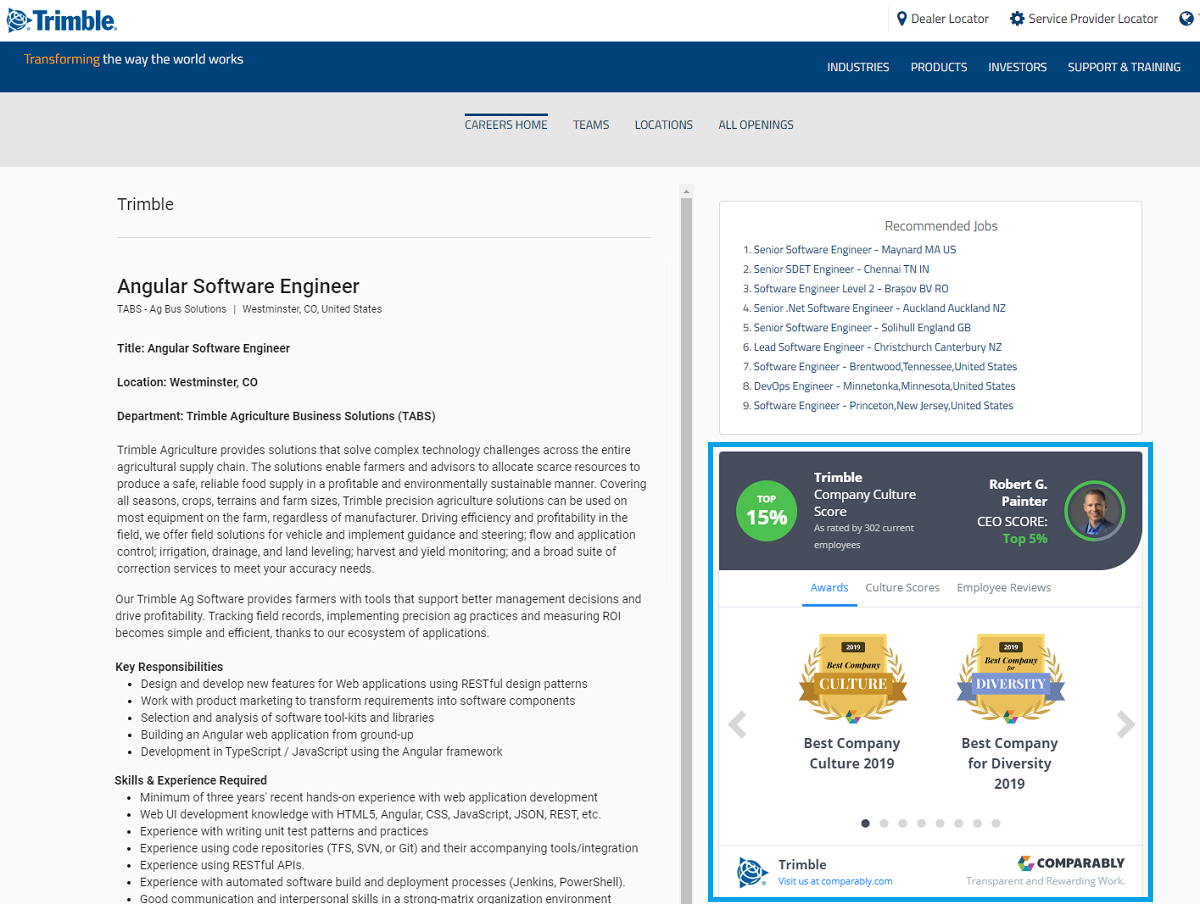The width and height of the screenshot is (1200, 904).
Task: Select second carousel pagination dot
Action: pos(884,824)
